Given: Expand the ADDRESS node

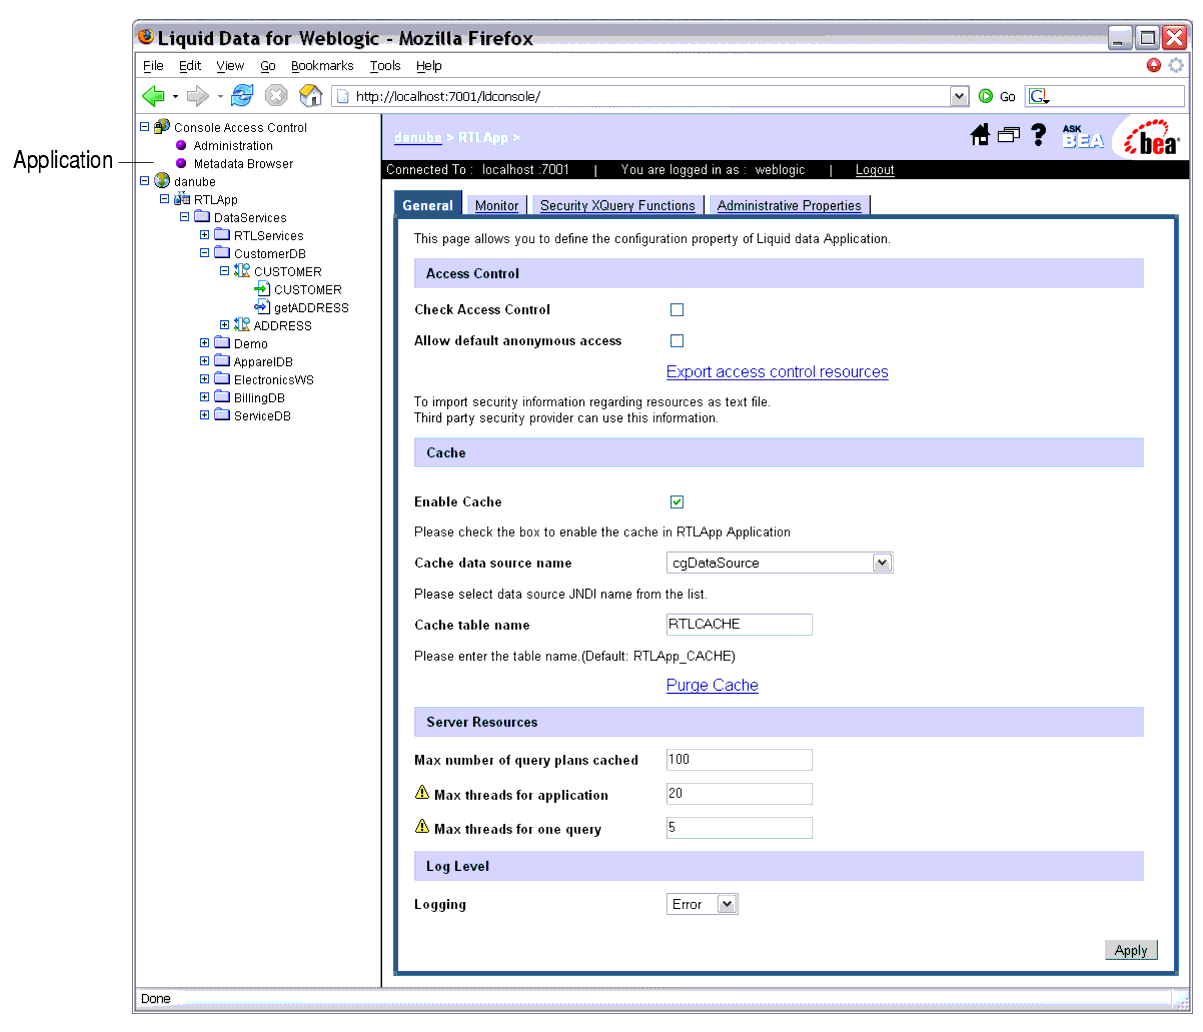Looking at the screenshot, I should click(224, 325).
